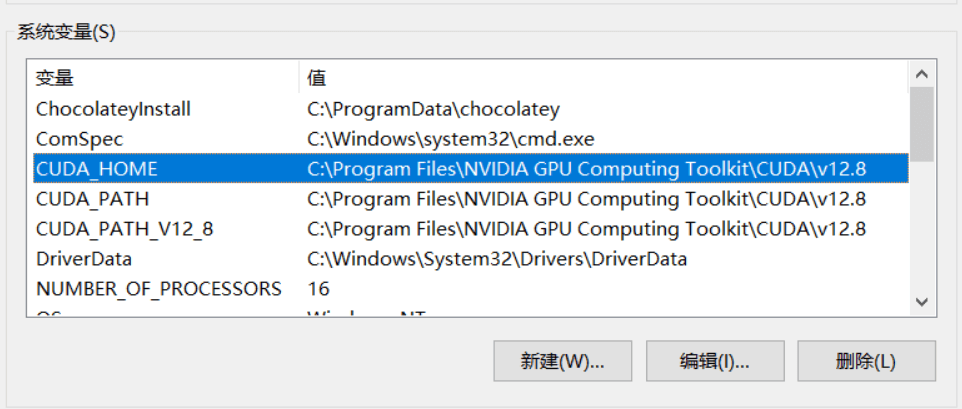Image resolution: width=962 pixels, height=409 pixels.
Task: Click the Edit (编辑) button
Action: (714, 361)
